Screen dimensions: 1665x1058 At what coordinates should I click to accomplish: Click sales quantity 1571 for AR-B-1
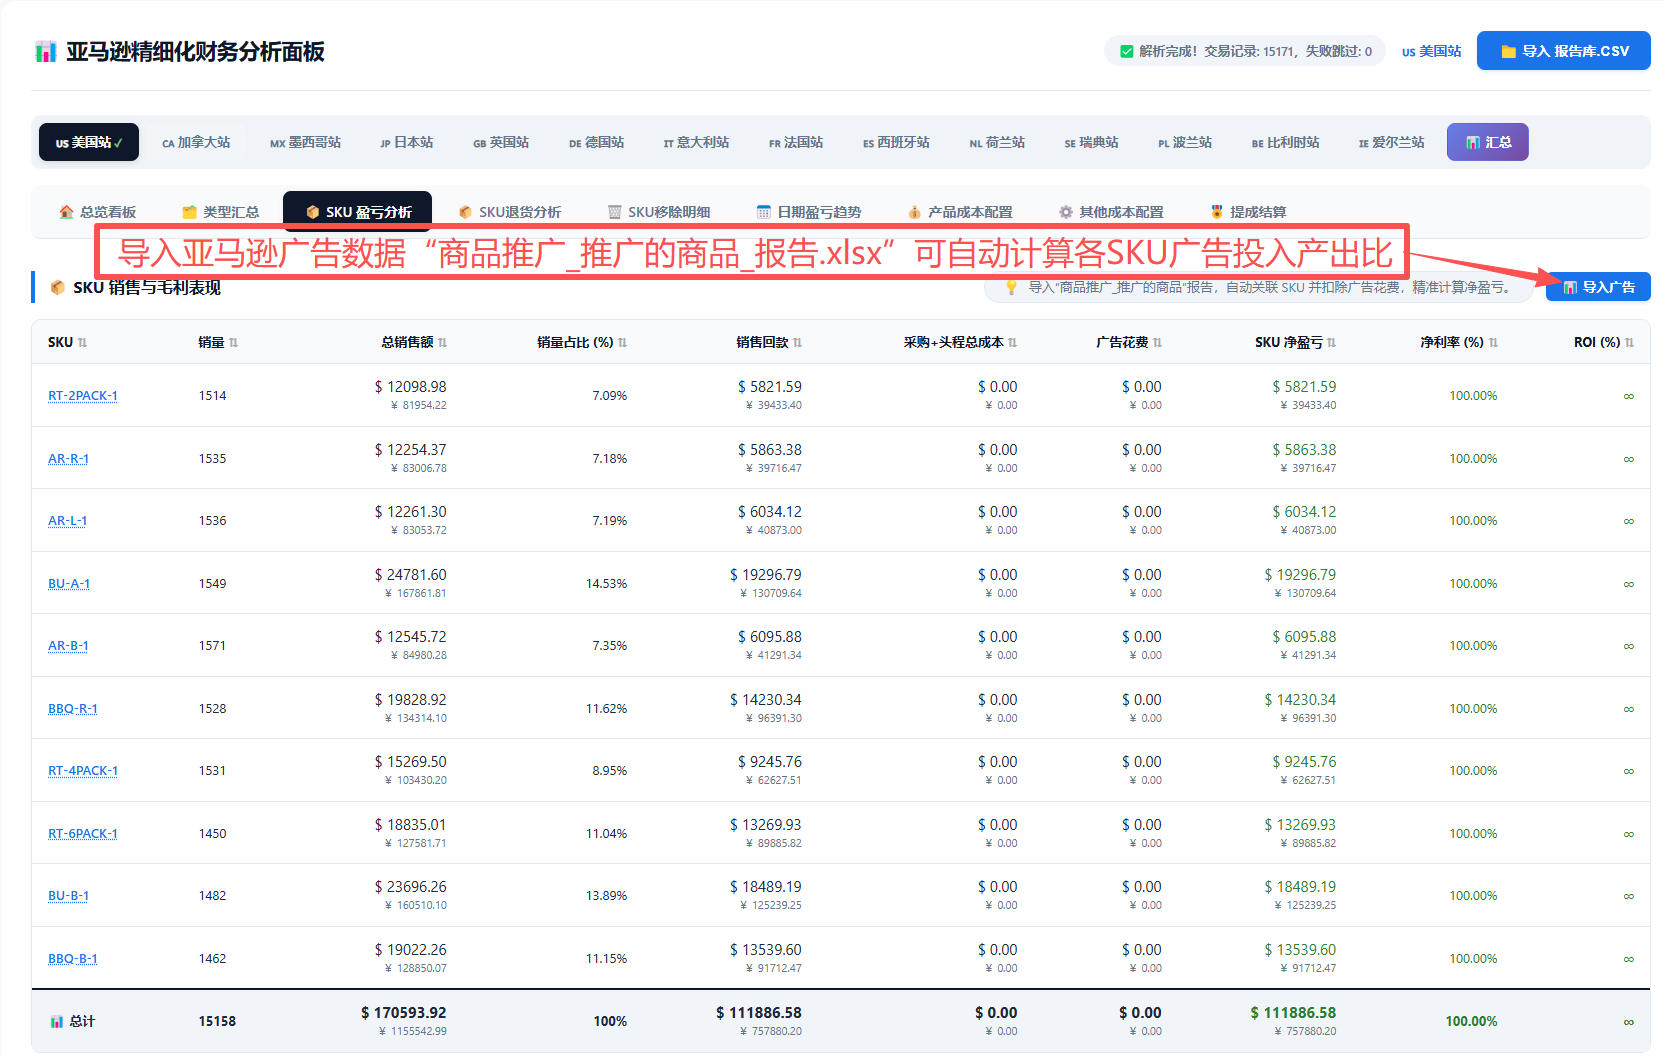tap(212, 646)
